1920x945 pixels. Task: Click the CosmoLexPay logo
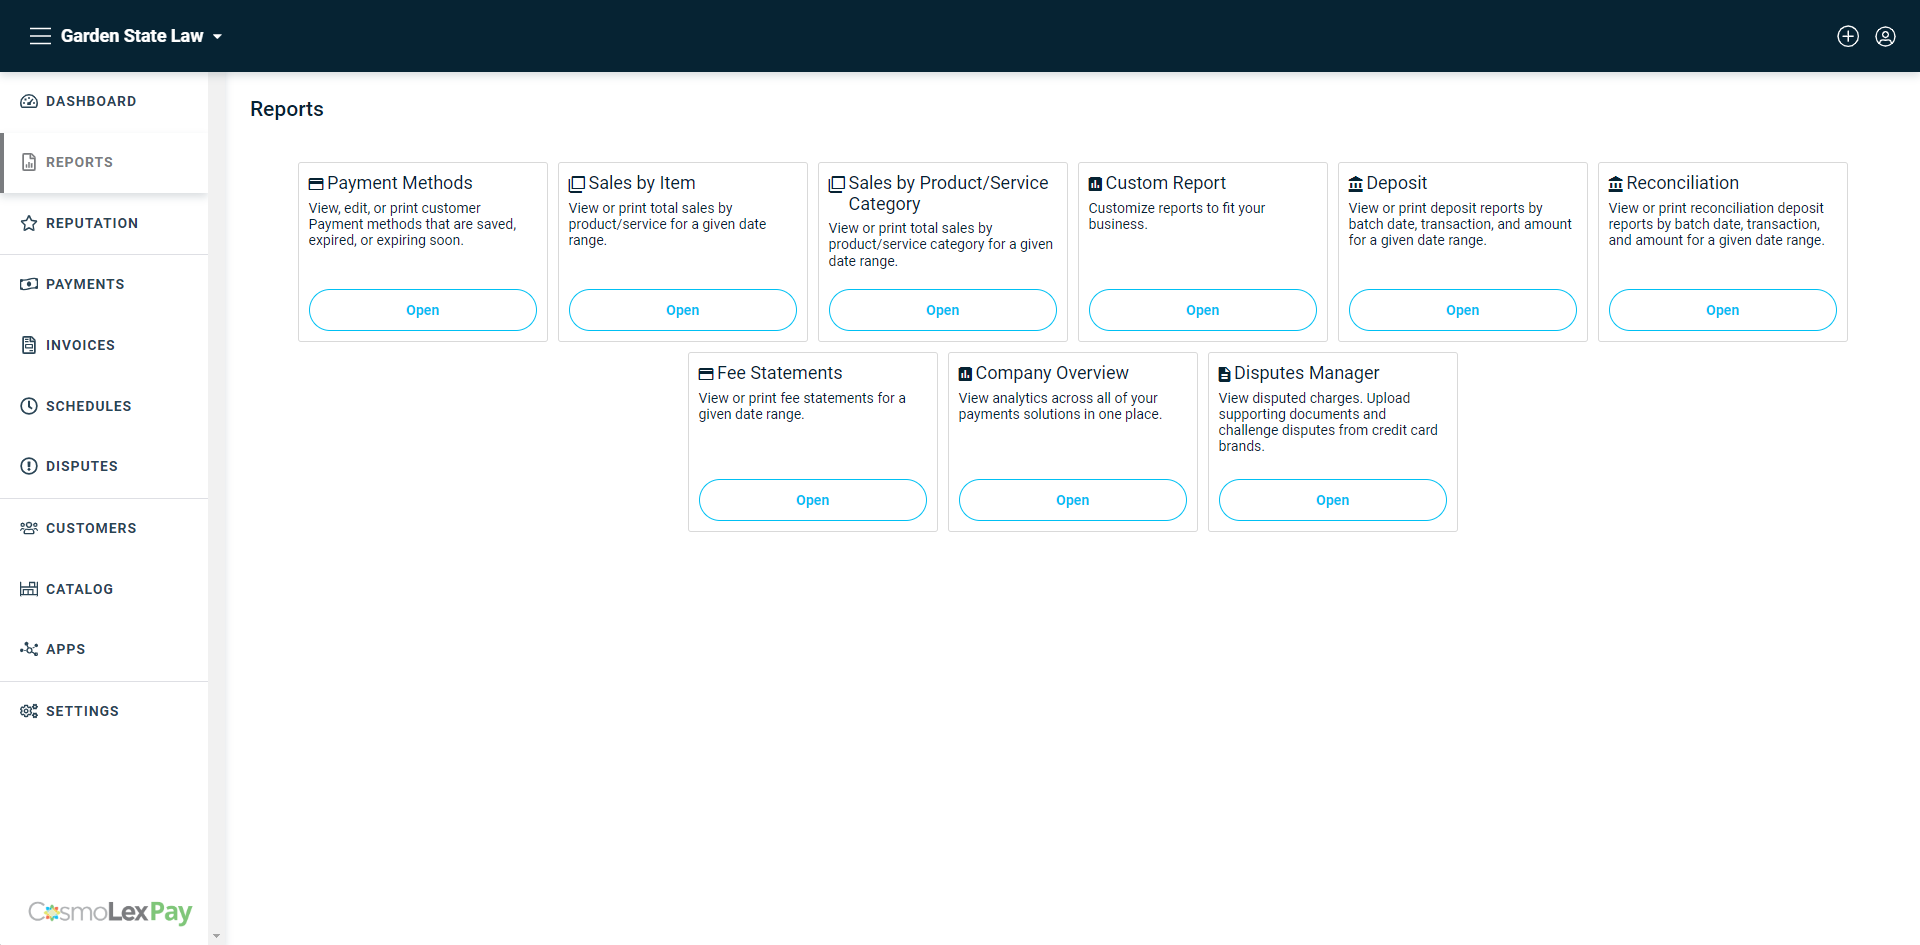pyautogui.click(x=110, y=912)
